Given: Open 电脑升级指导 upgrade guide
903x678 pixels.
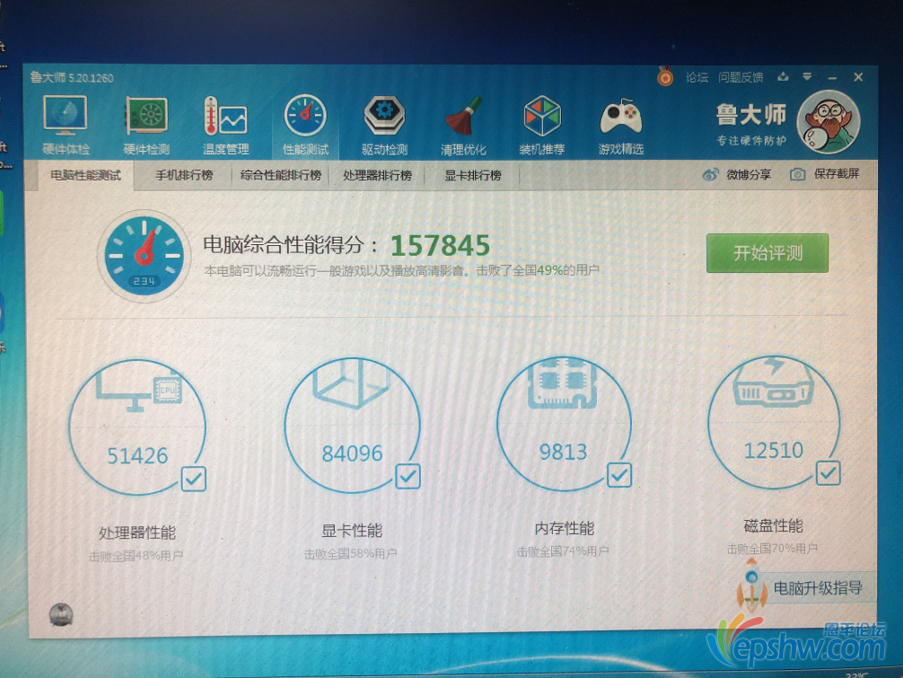Looking at the screenshot, I should (818, 588).
